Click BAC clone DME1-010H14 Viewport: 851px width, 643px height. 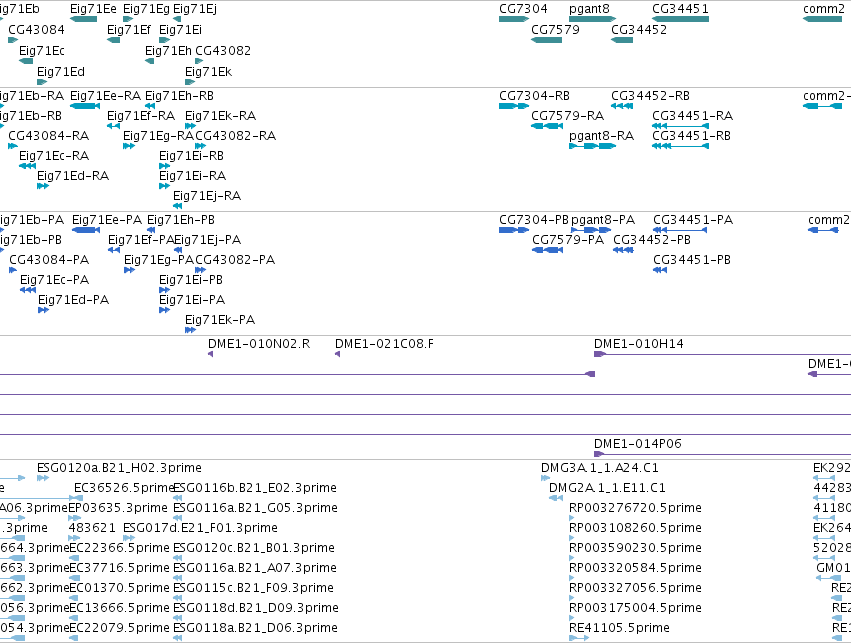click(639, 344)
